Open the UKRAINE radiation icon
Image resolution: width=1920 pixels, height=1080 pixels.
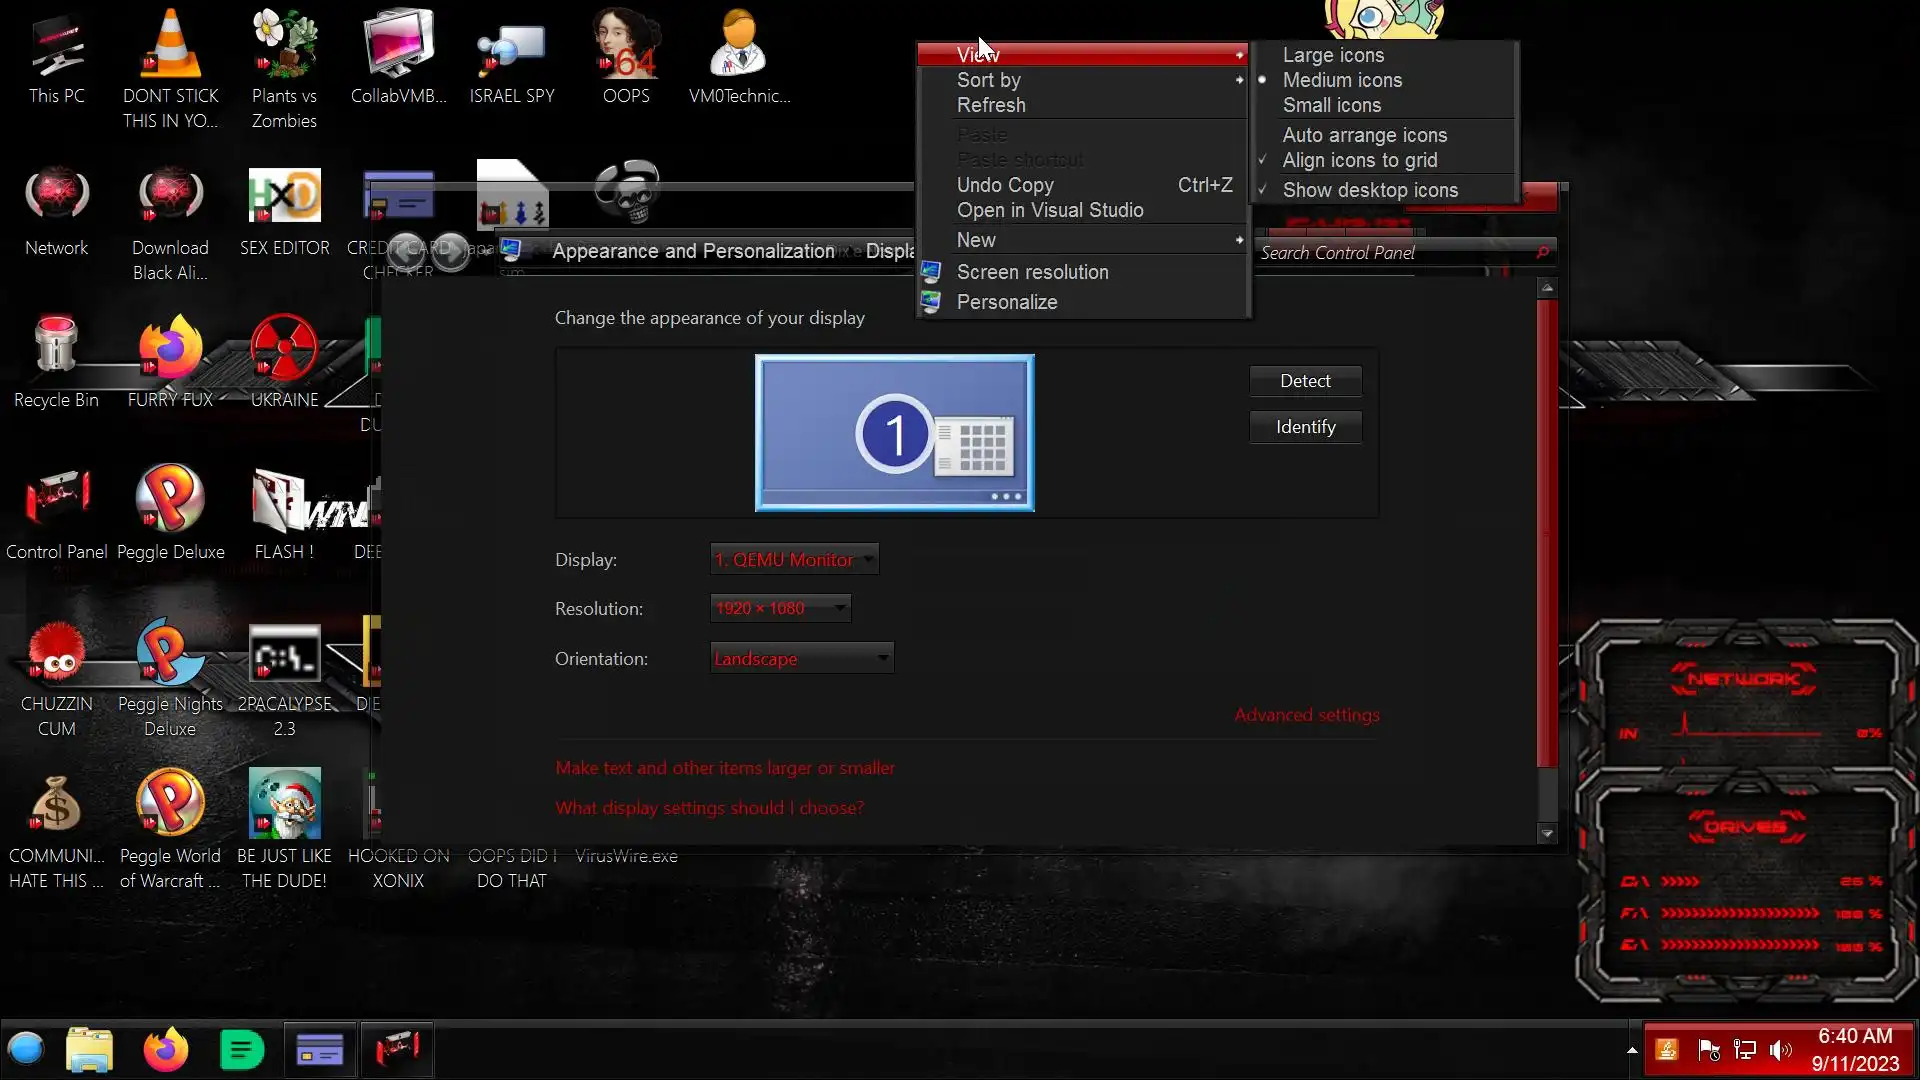click(x=284, y=347)
